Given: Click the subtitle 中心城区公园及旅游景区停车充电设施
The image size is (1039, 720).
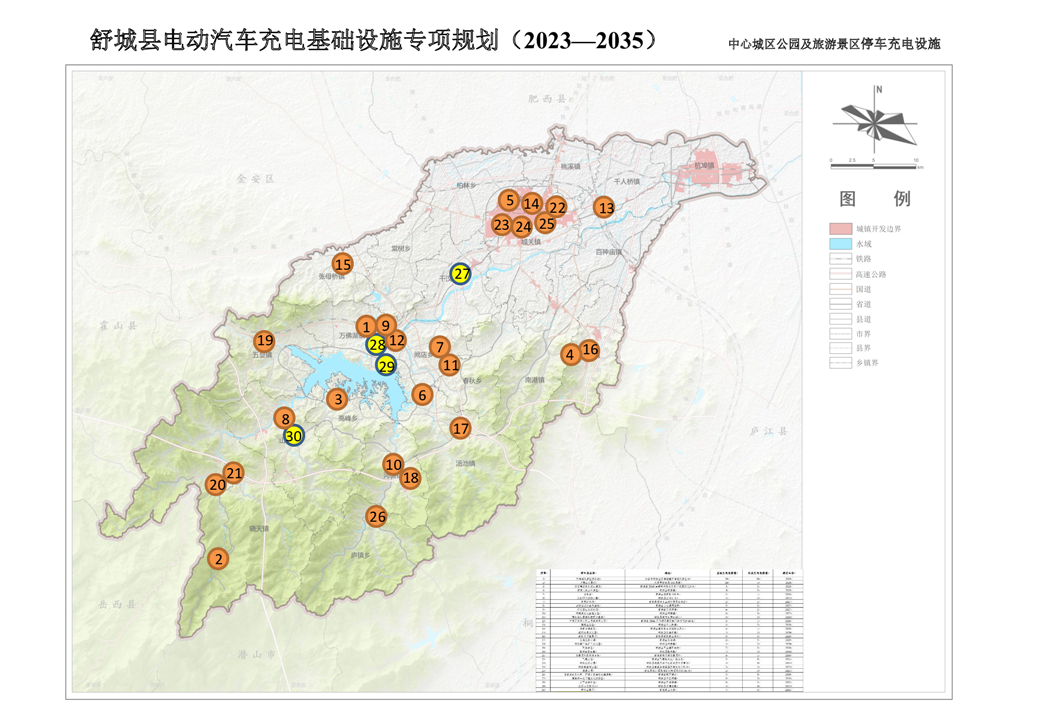Looking at the screenshot, I should click(834, 44).
